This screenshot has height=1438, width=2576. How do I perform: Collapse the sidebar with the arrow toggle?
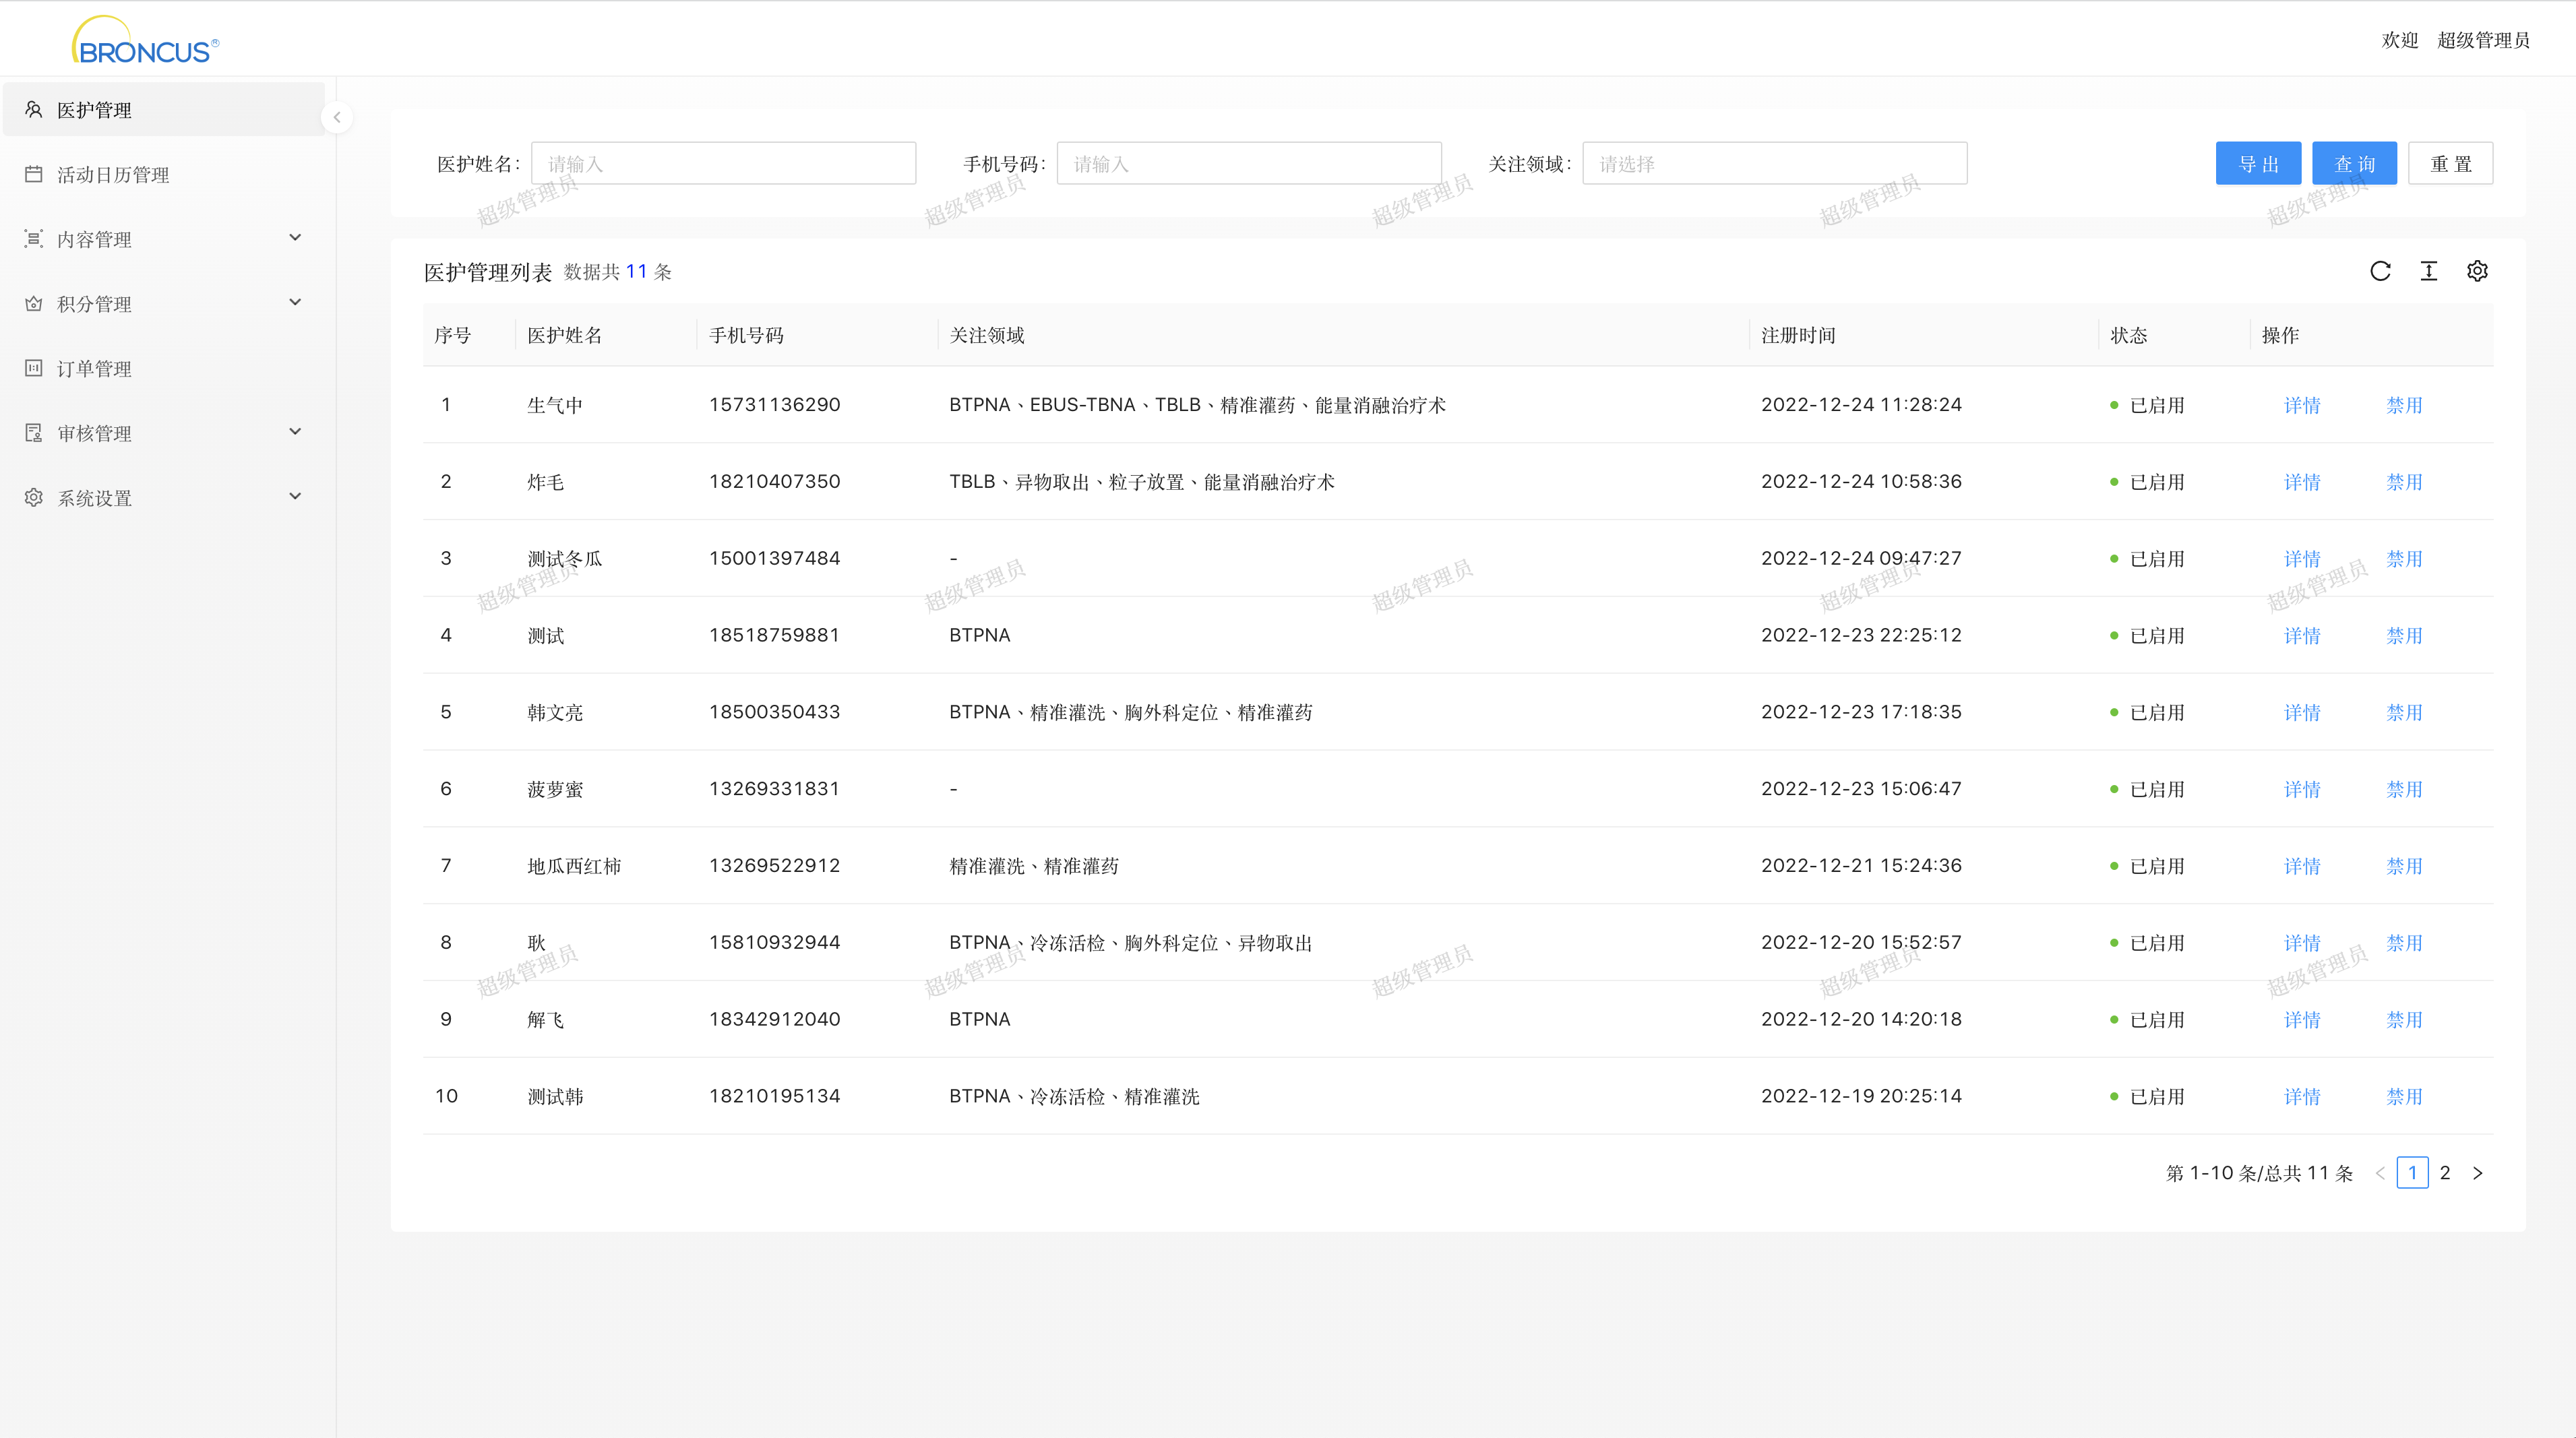(337, 117)
